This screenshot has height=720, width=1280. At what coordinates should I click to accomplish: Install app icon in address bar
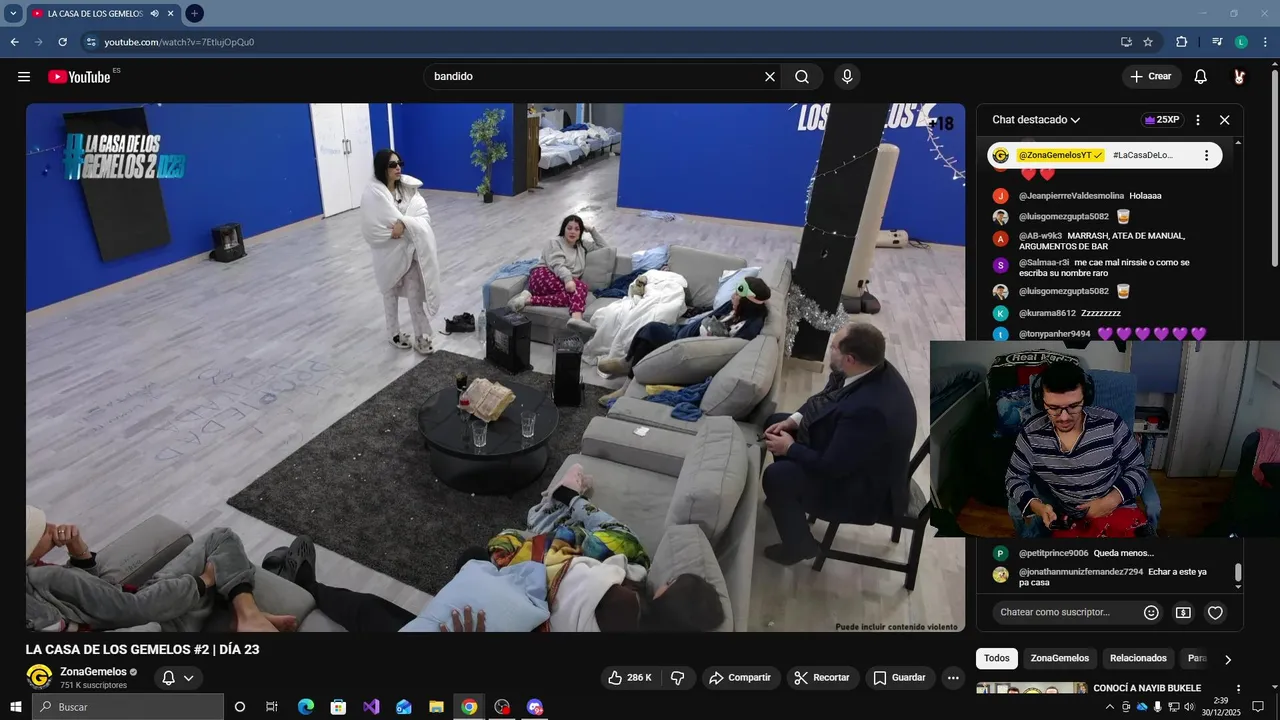click(x=1126, y=42)
